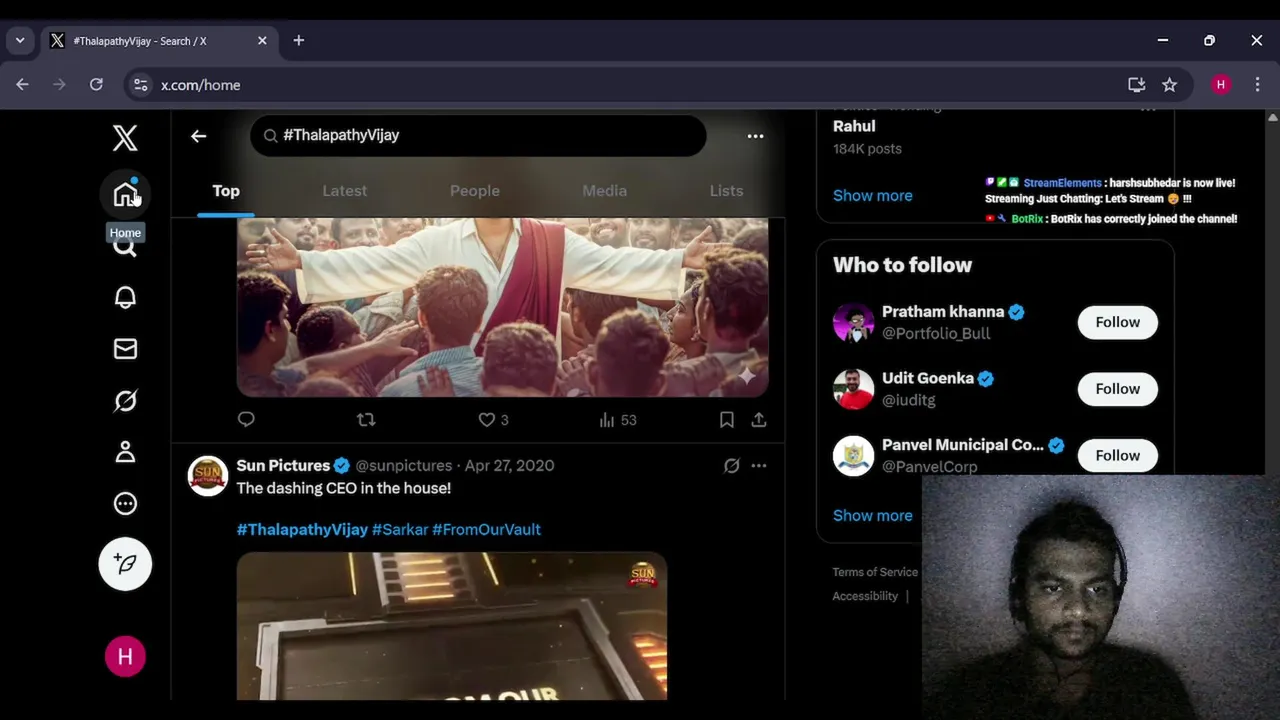1280x720 pixels.
Task: Open Grok icon in sidebar
Action: tap(125, 401)
